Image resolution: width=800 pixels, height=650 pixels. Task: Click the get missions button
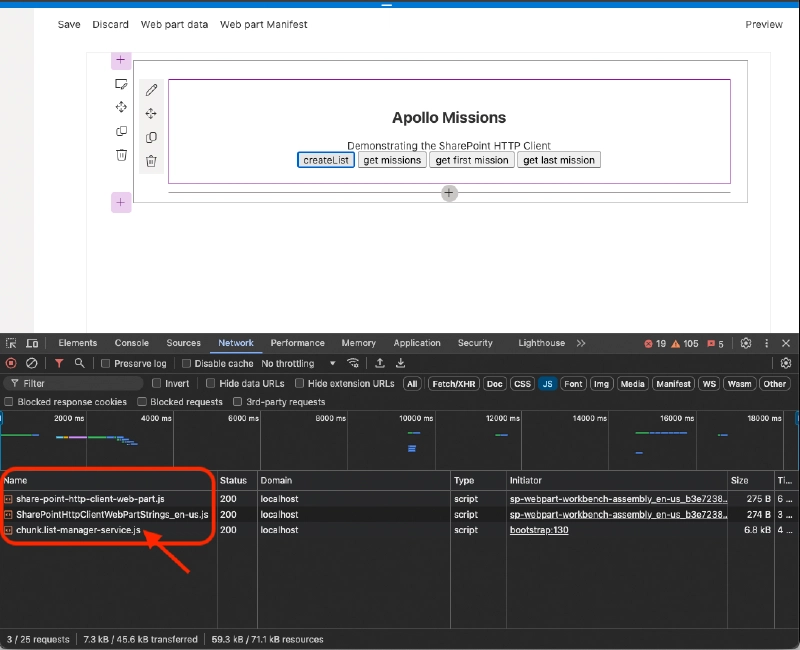pos(391,159)
